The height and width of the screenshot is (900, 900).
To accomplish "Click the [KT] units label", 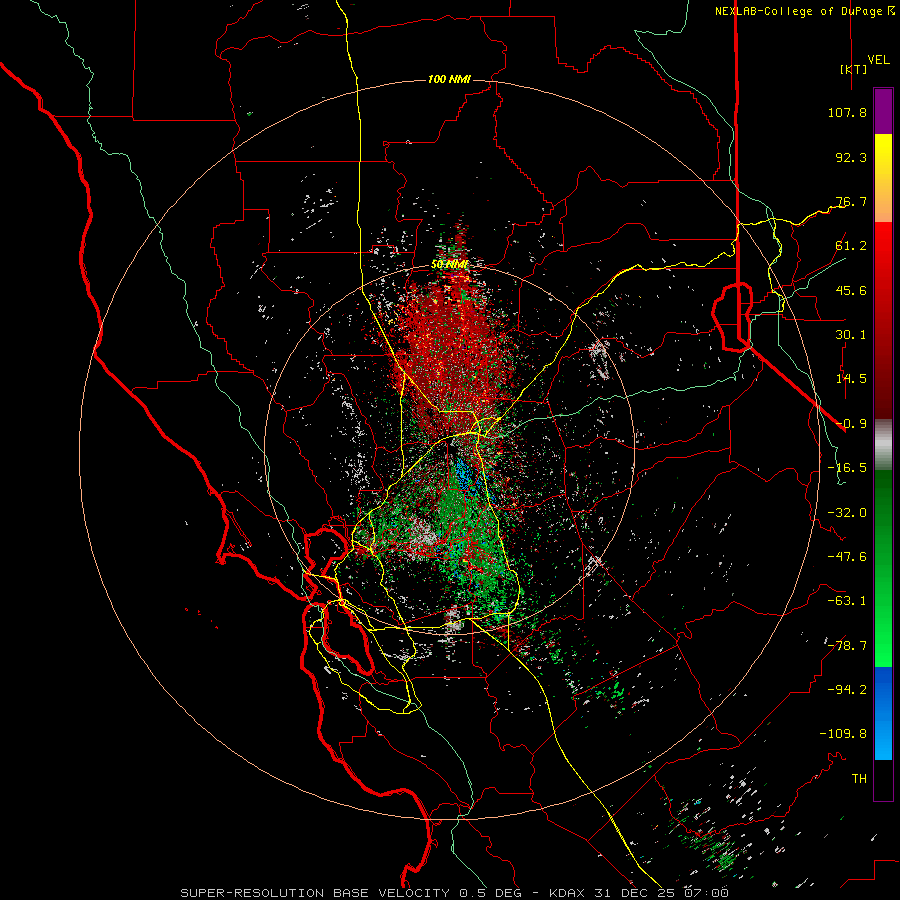I will coord(854,69).
